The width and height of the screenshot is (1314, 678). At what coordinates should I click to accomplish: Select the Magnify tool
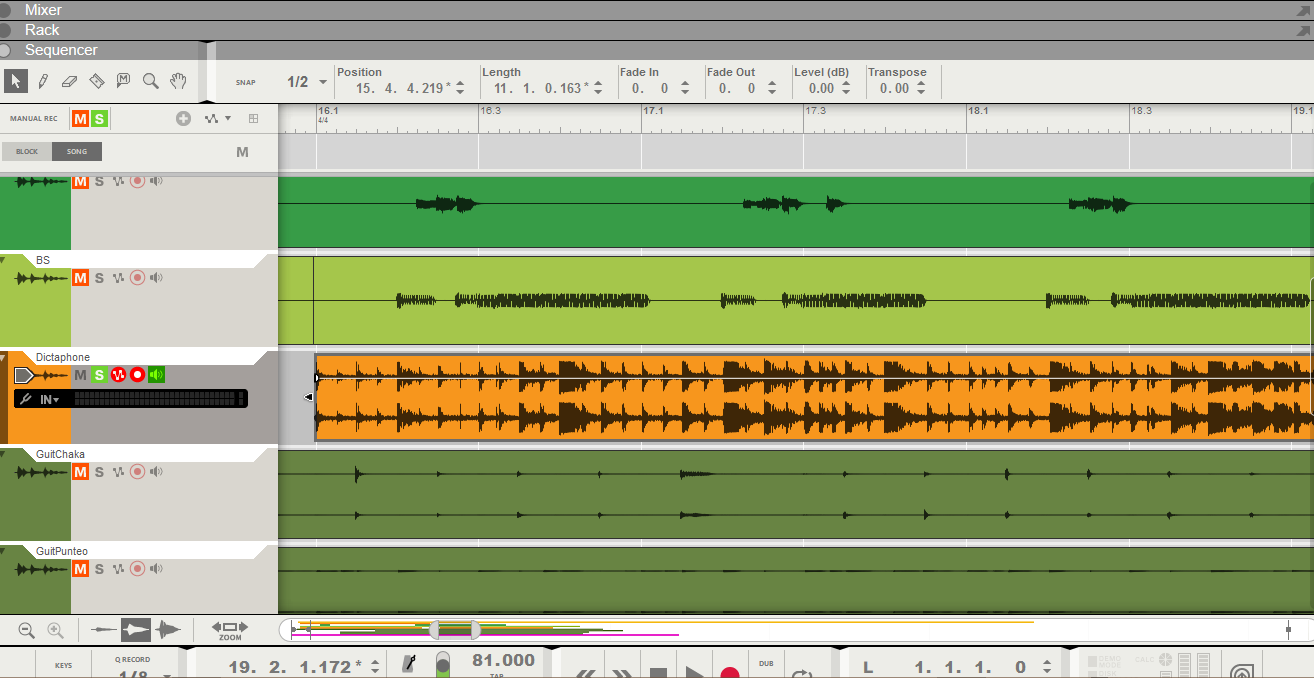pos(151,81)
